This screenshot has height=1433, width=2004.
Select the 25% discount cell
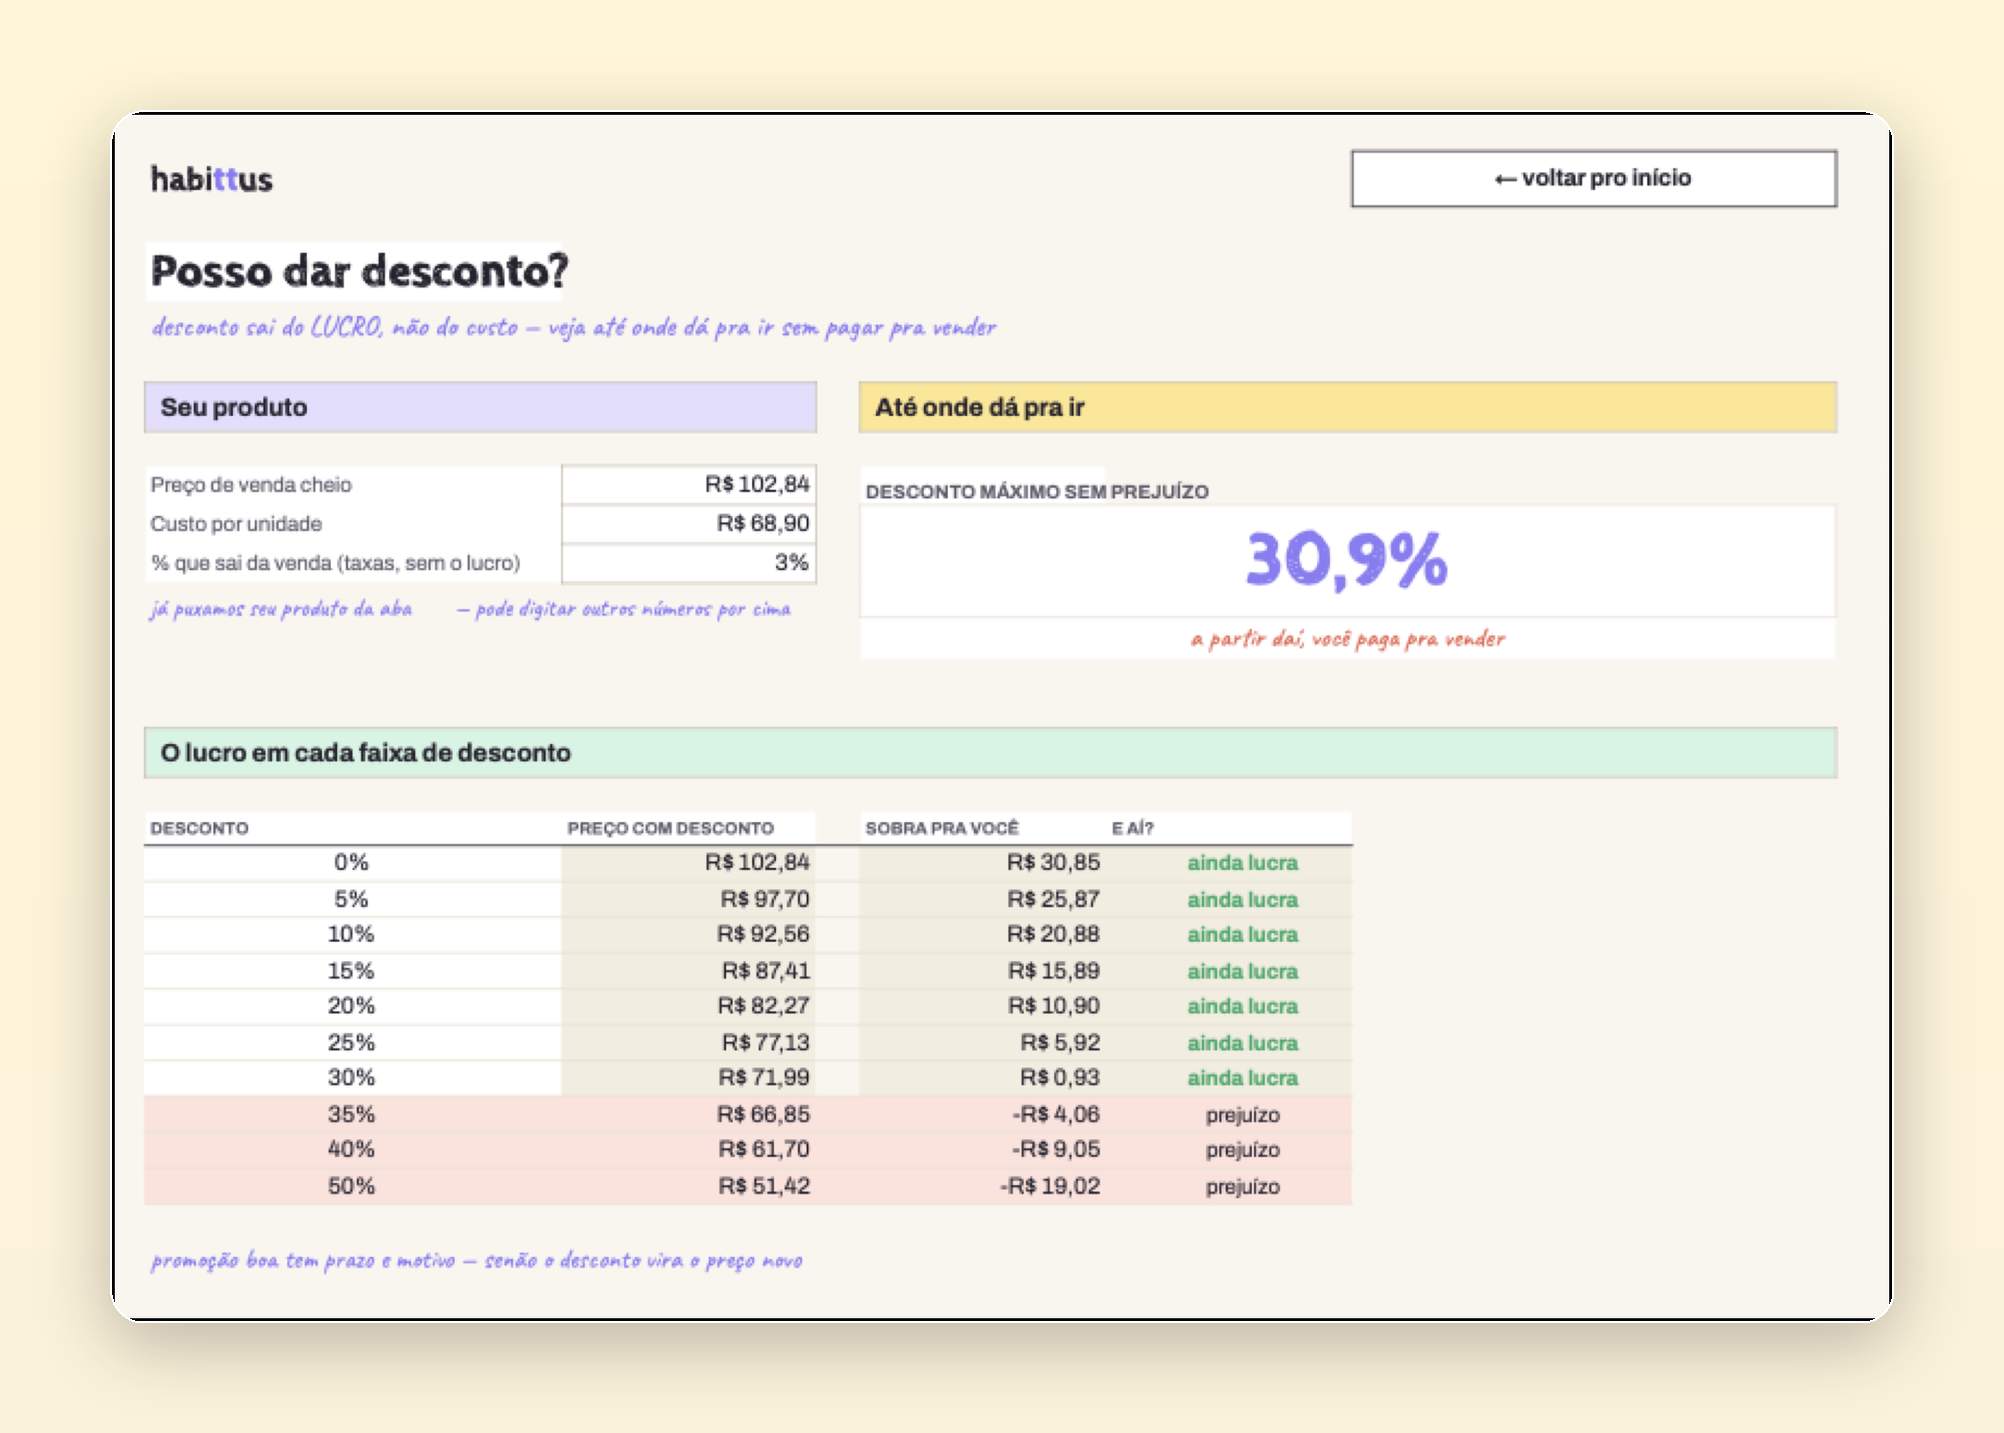coord(352,1043)
